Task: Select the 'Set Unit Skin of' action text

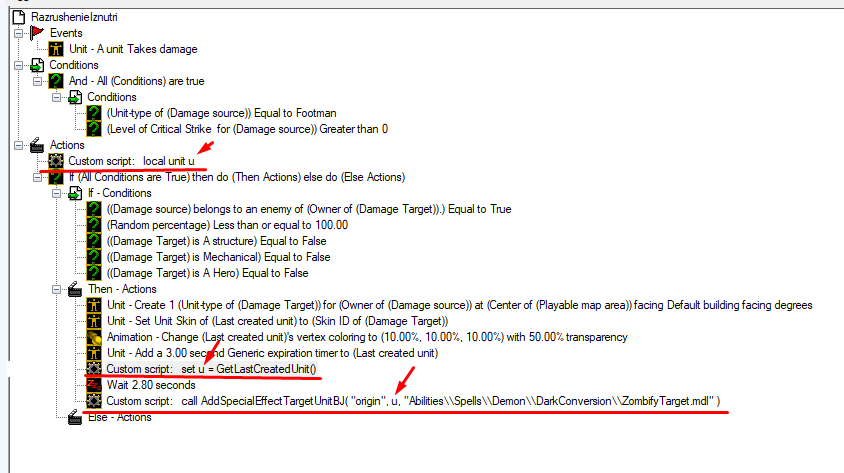Action: (x=277, y=321)
